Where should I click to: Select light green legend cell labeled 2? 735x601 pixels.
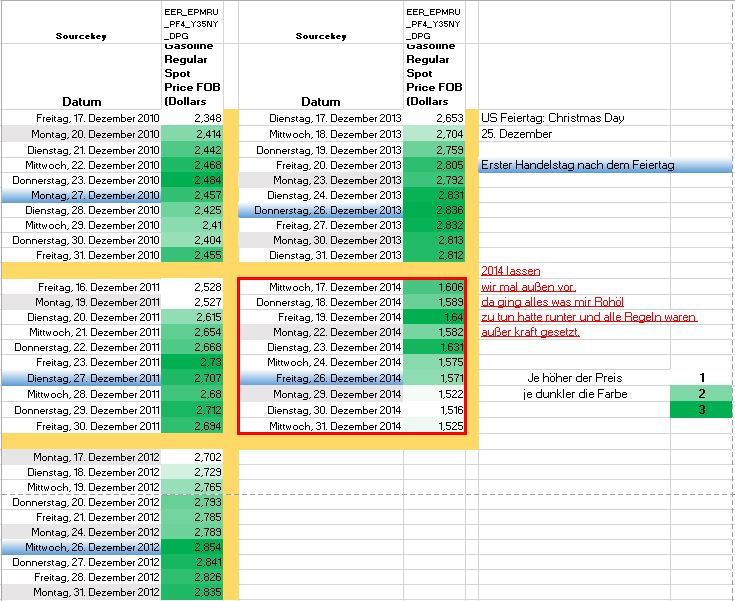tap(702, 394)
